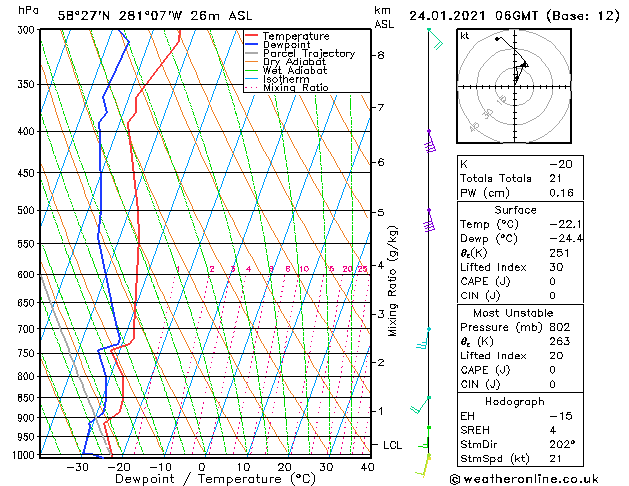Click the 'θε(K)' surface value 251

560,253
